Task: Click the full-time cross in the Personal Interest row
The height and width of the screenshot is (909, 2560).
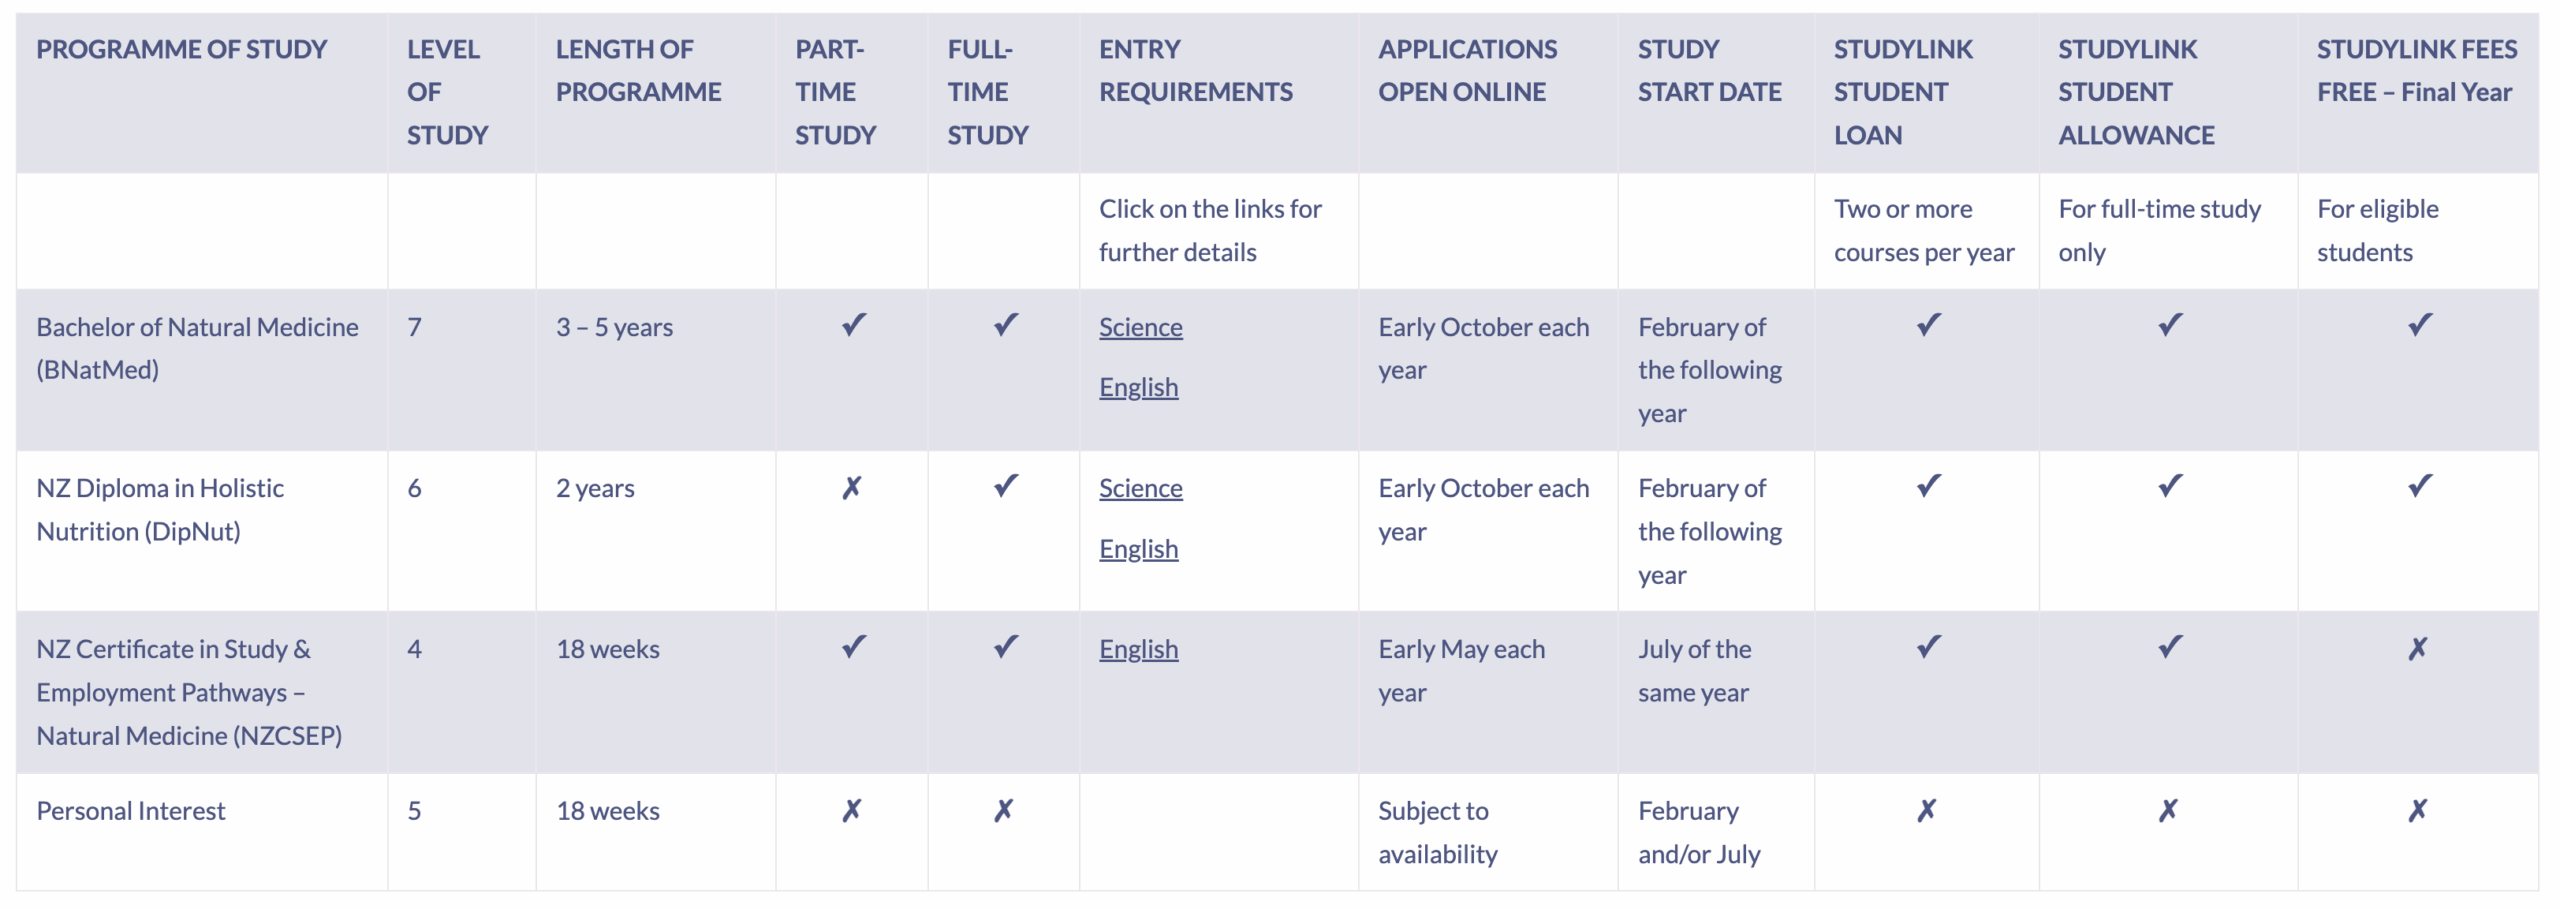Action: [x=1003, y=810]
